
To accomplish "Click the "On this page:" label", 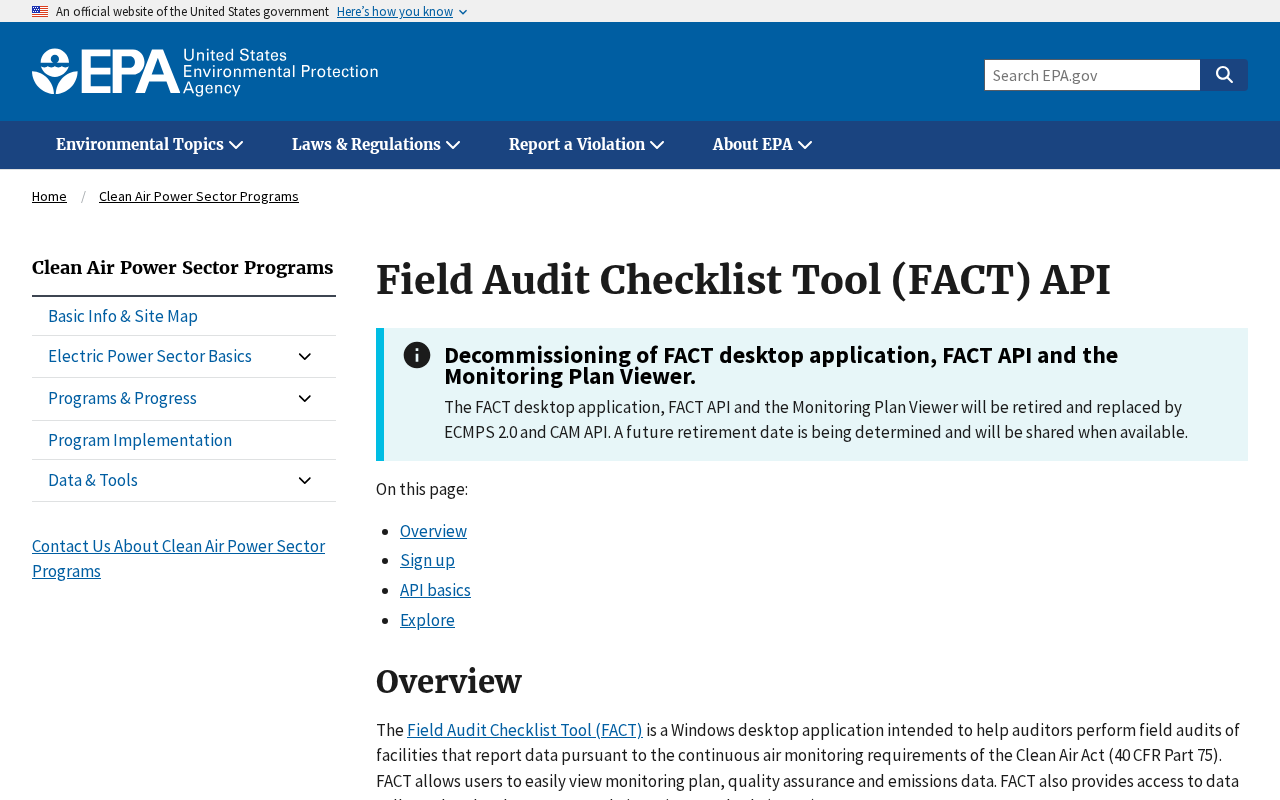I will [x=422, y=489].
